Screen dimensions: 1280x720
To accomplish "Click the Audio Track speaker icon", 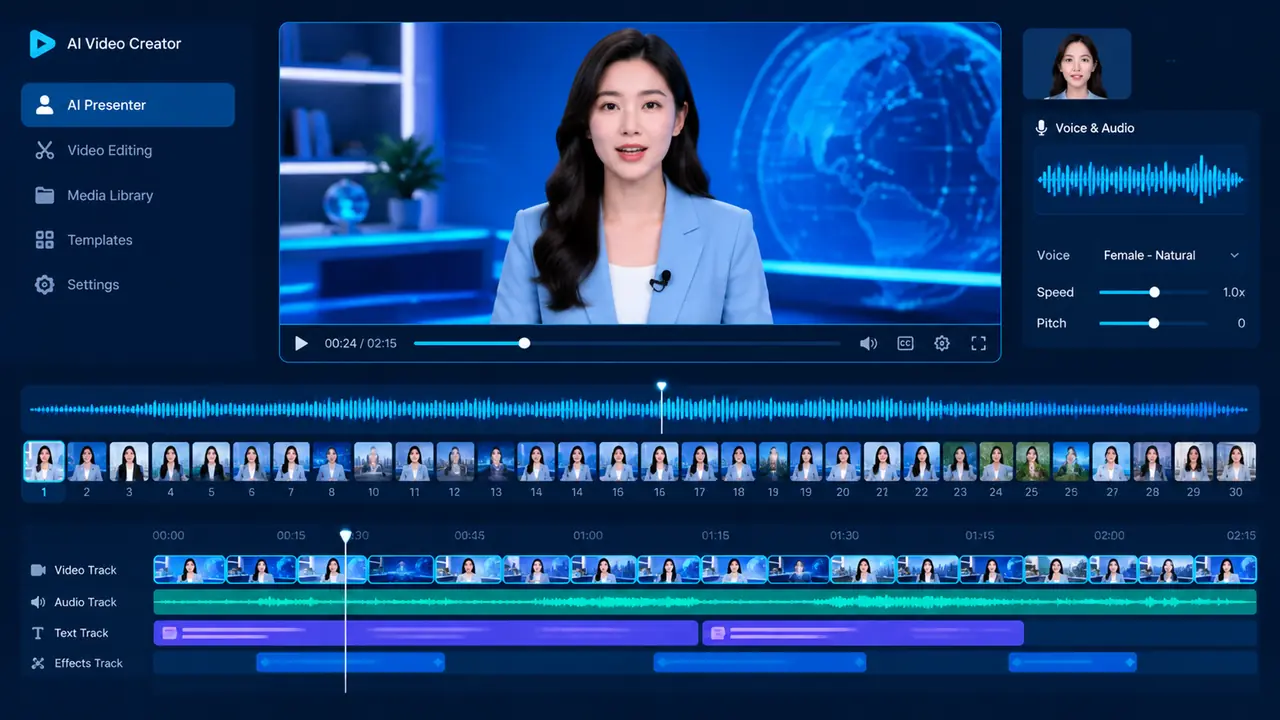I will point(38,602).
